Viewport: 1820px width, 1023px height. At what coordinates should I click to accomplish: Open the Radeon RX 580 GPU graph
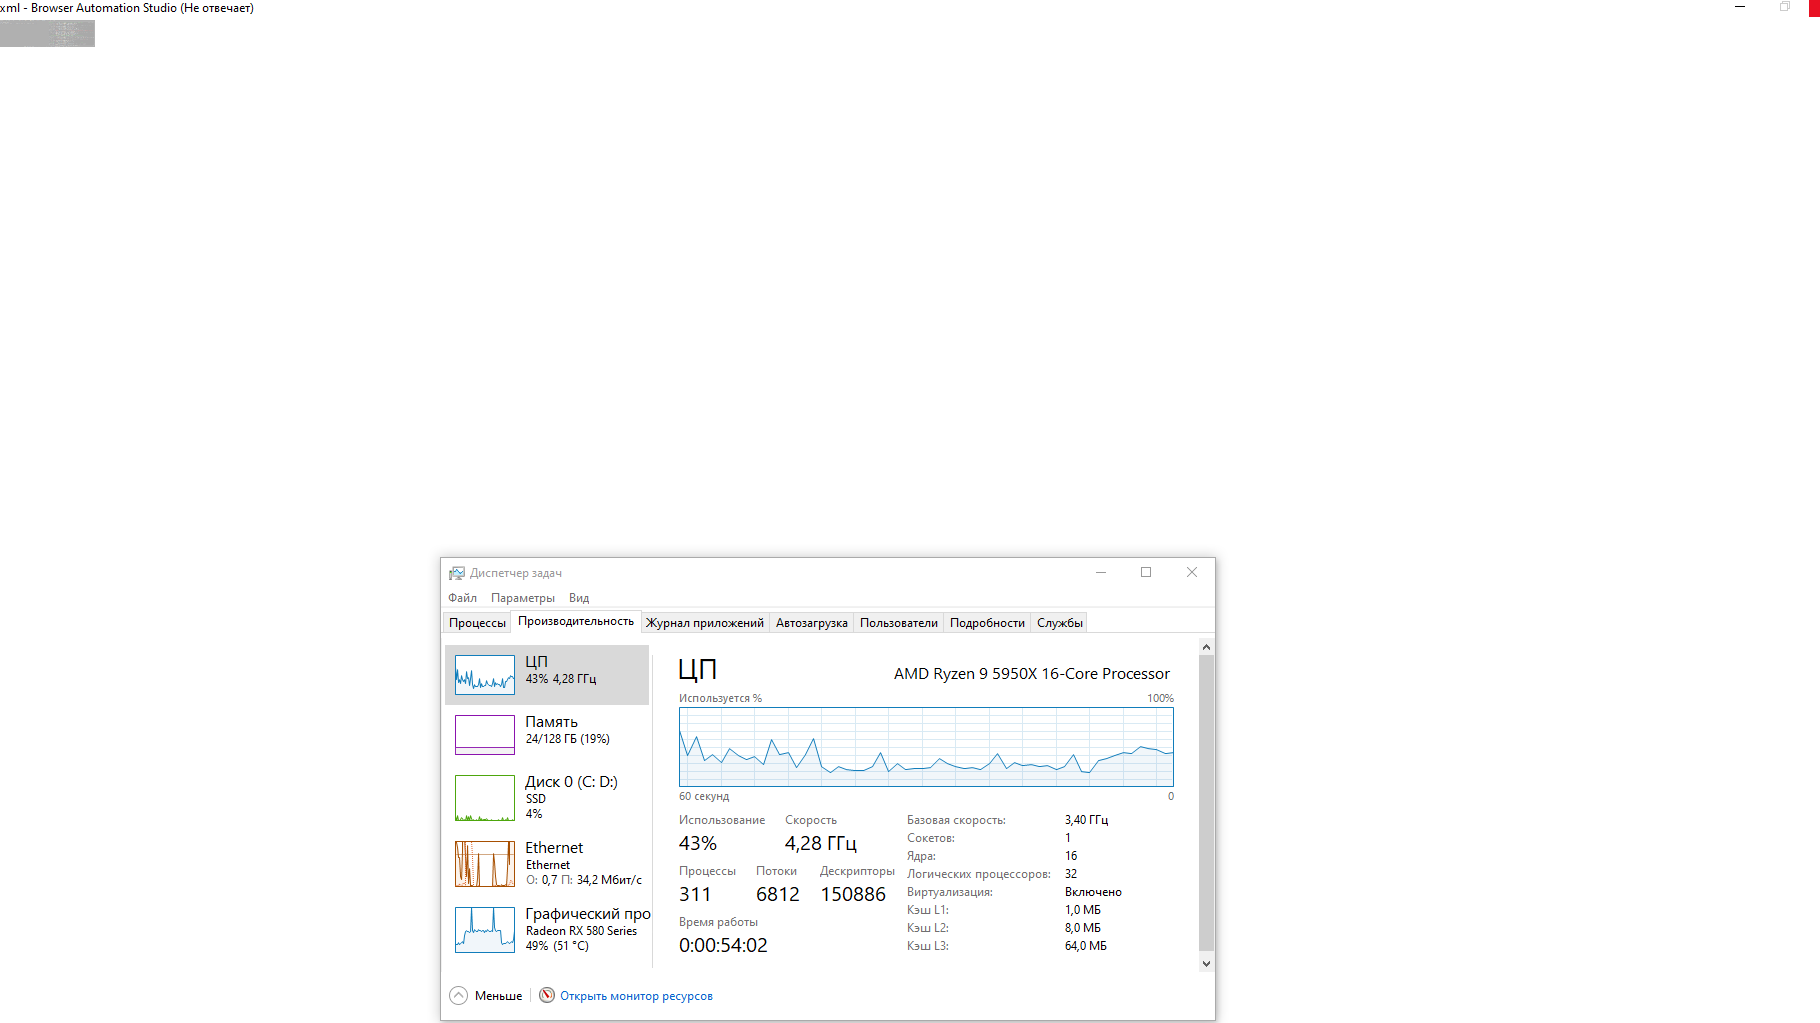[x=485, y=930]
